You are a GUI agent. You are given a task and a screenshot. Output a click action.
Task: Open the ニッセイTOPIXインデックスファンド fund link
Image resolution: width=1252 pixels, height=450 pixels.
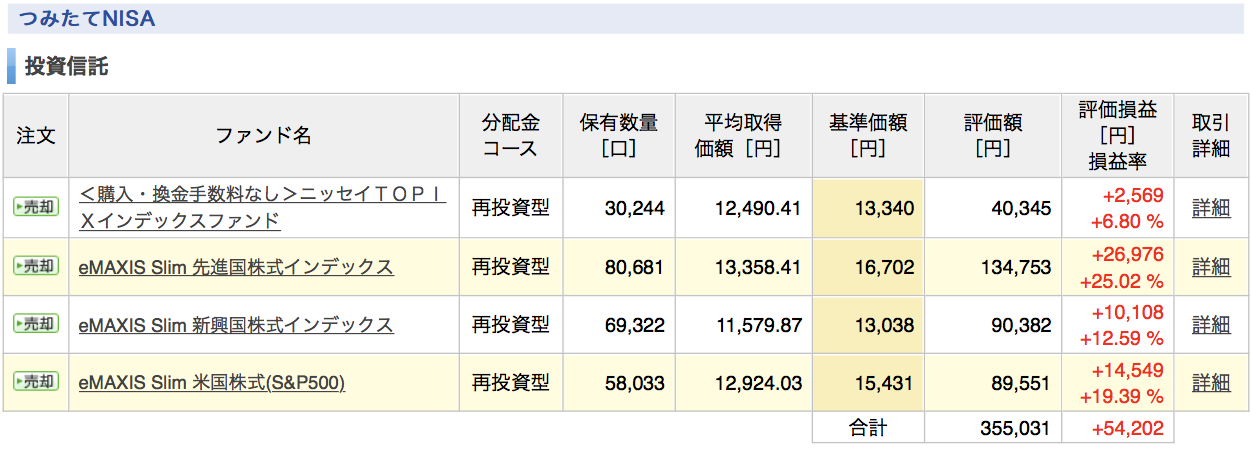click(262, 208)
